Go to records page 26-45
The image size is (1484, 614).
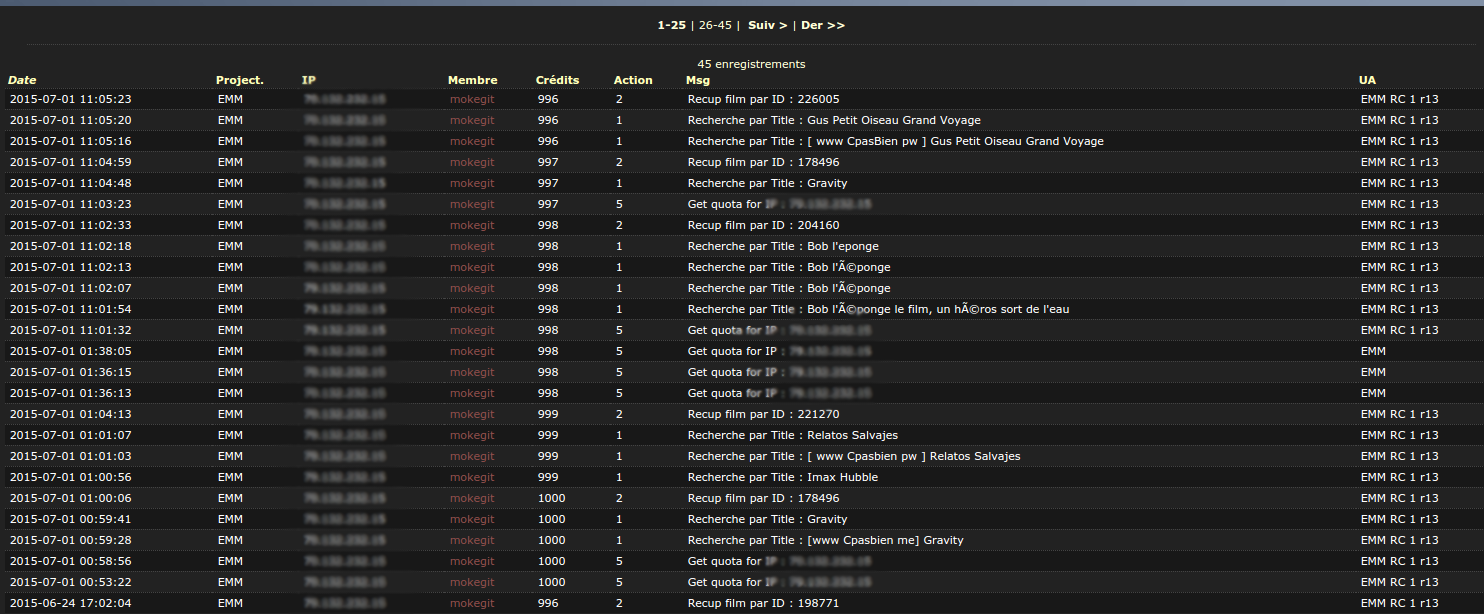click(715, 25)
